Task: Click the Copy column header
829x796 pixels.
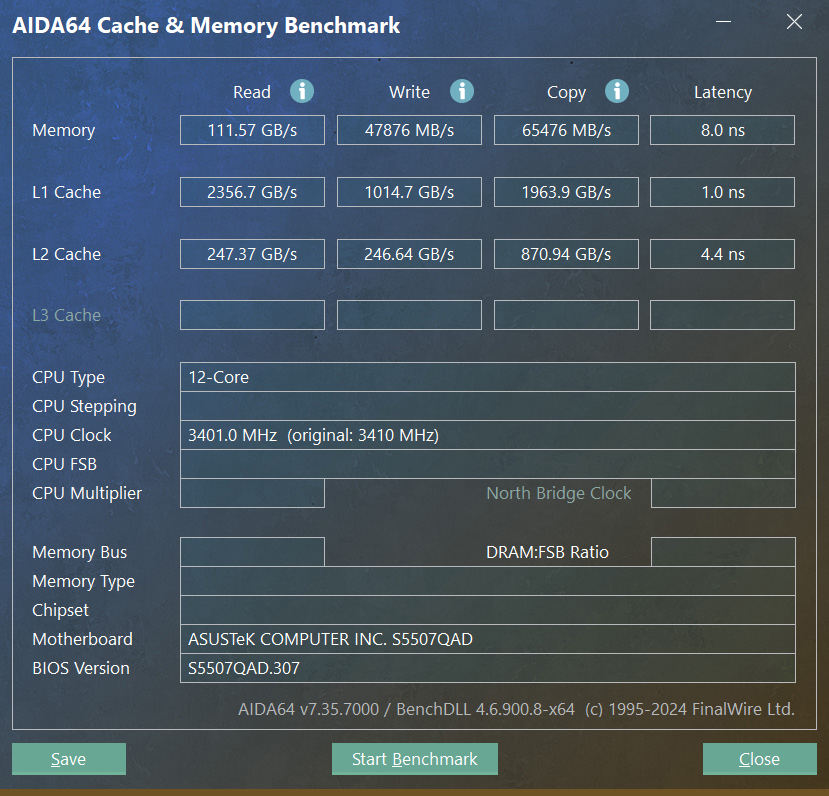Action: (566, 92)
